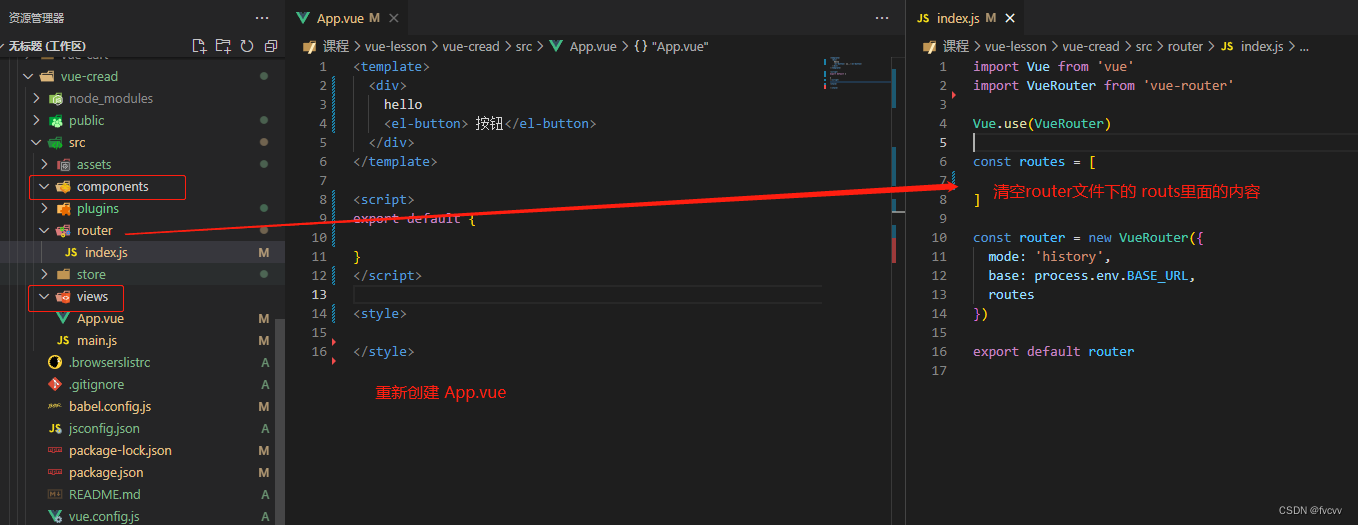Screen dimensions: 1358x525
Task: Click the <el-button> tag on line 4
Action: (x=427, y=123)
